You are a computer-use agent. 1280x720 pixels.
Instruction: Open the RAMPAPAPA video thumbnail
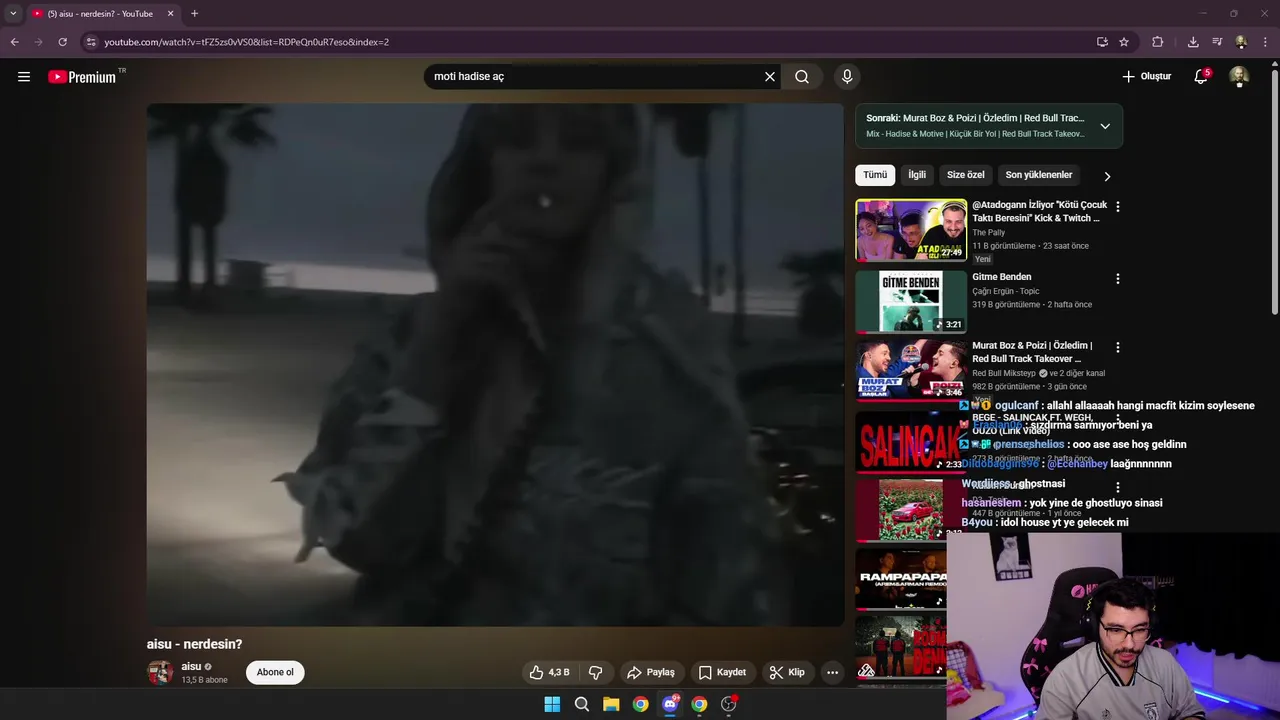pos(900,579)
